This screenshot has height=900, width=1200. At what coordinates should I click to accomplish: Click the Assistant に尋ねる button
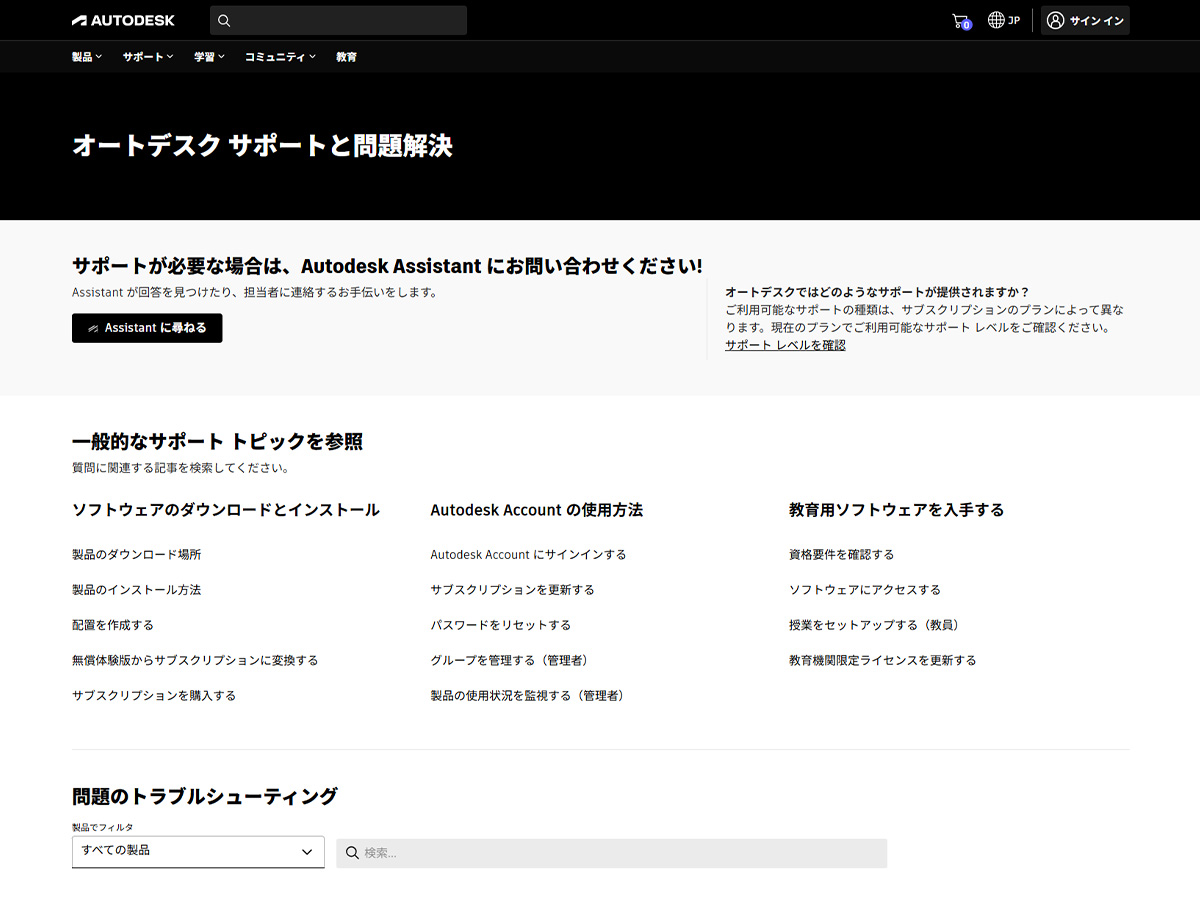(147, 327)
